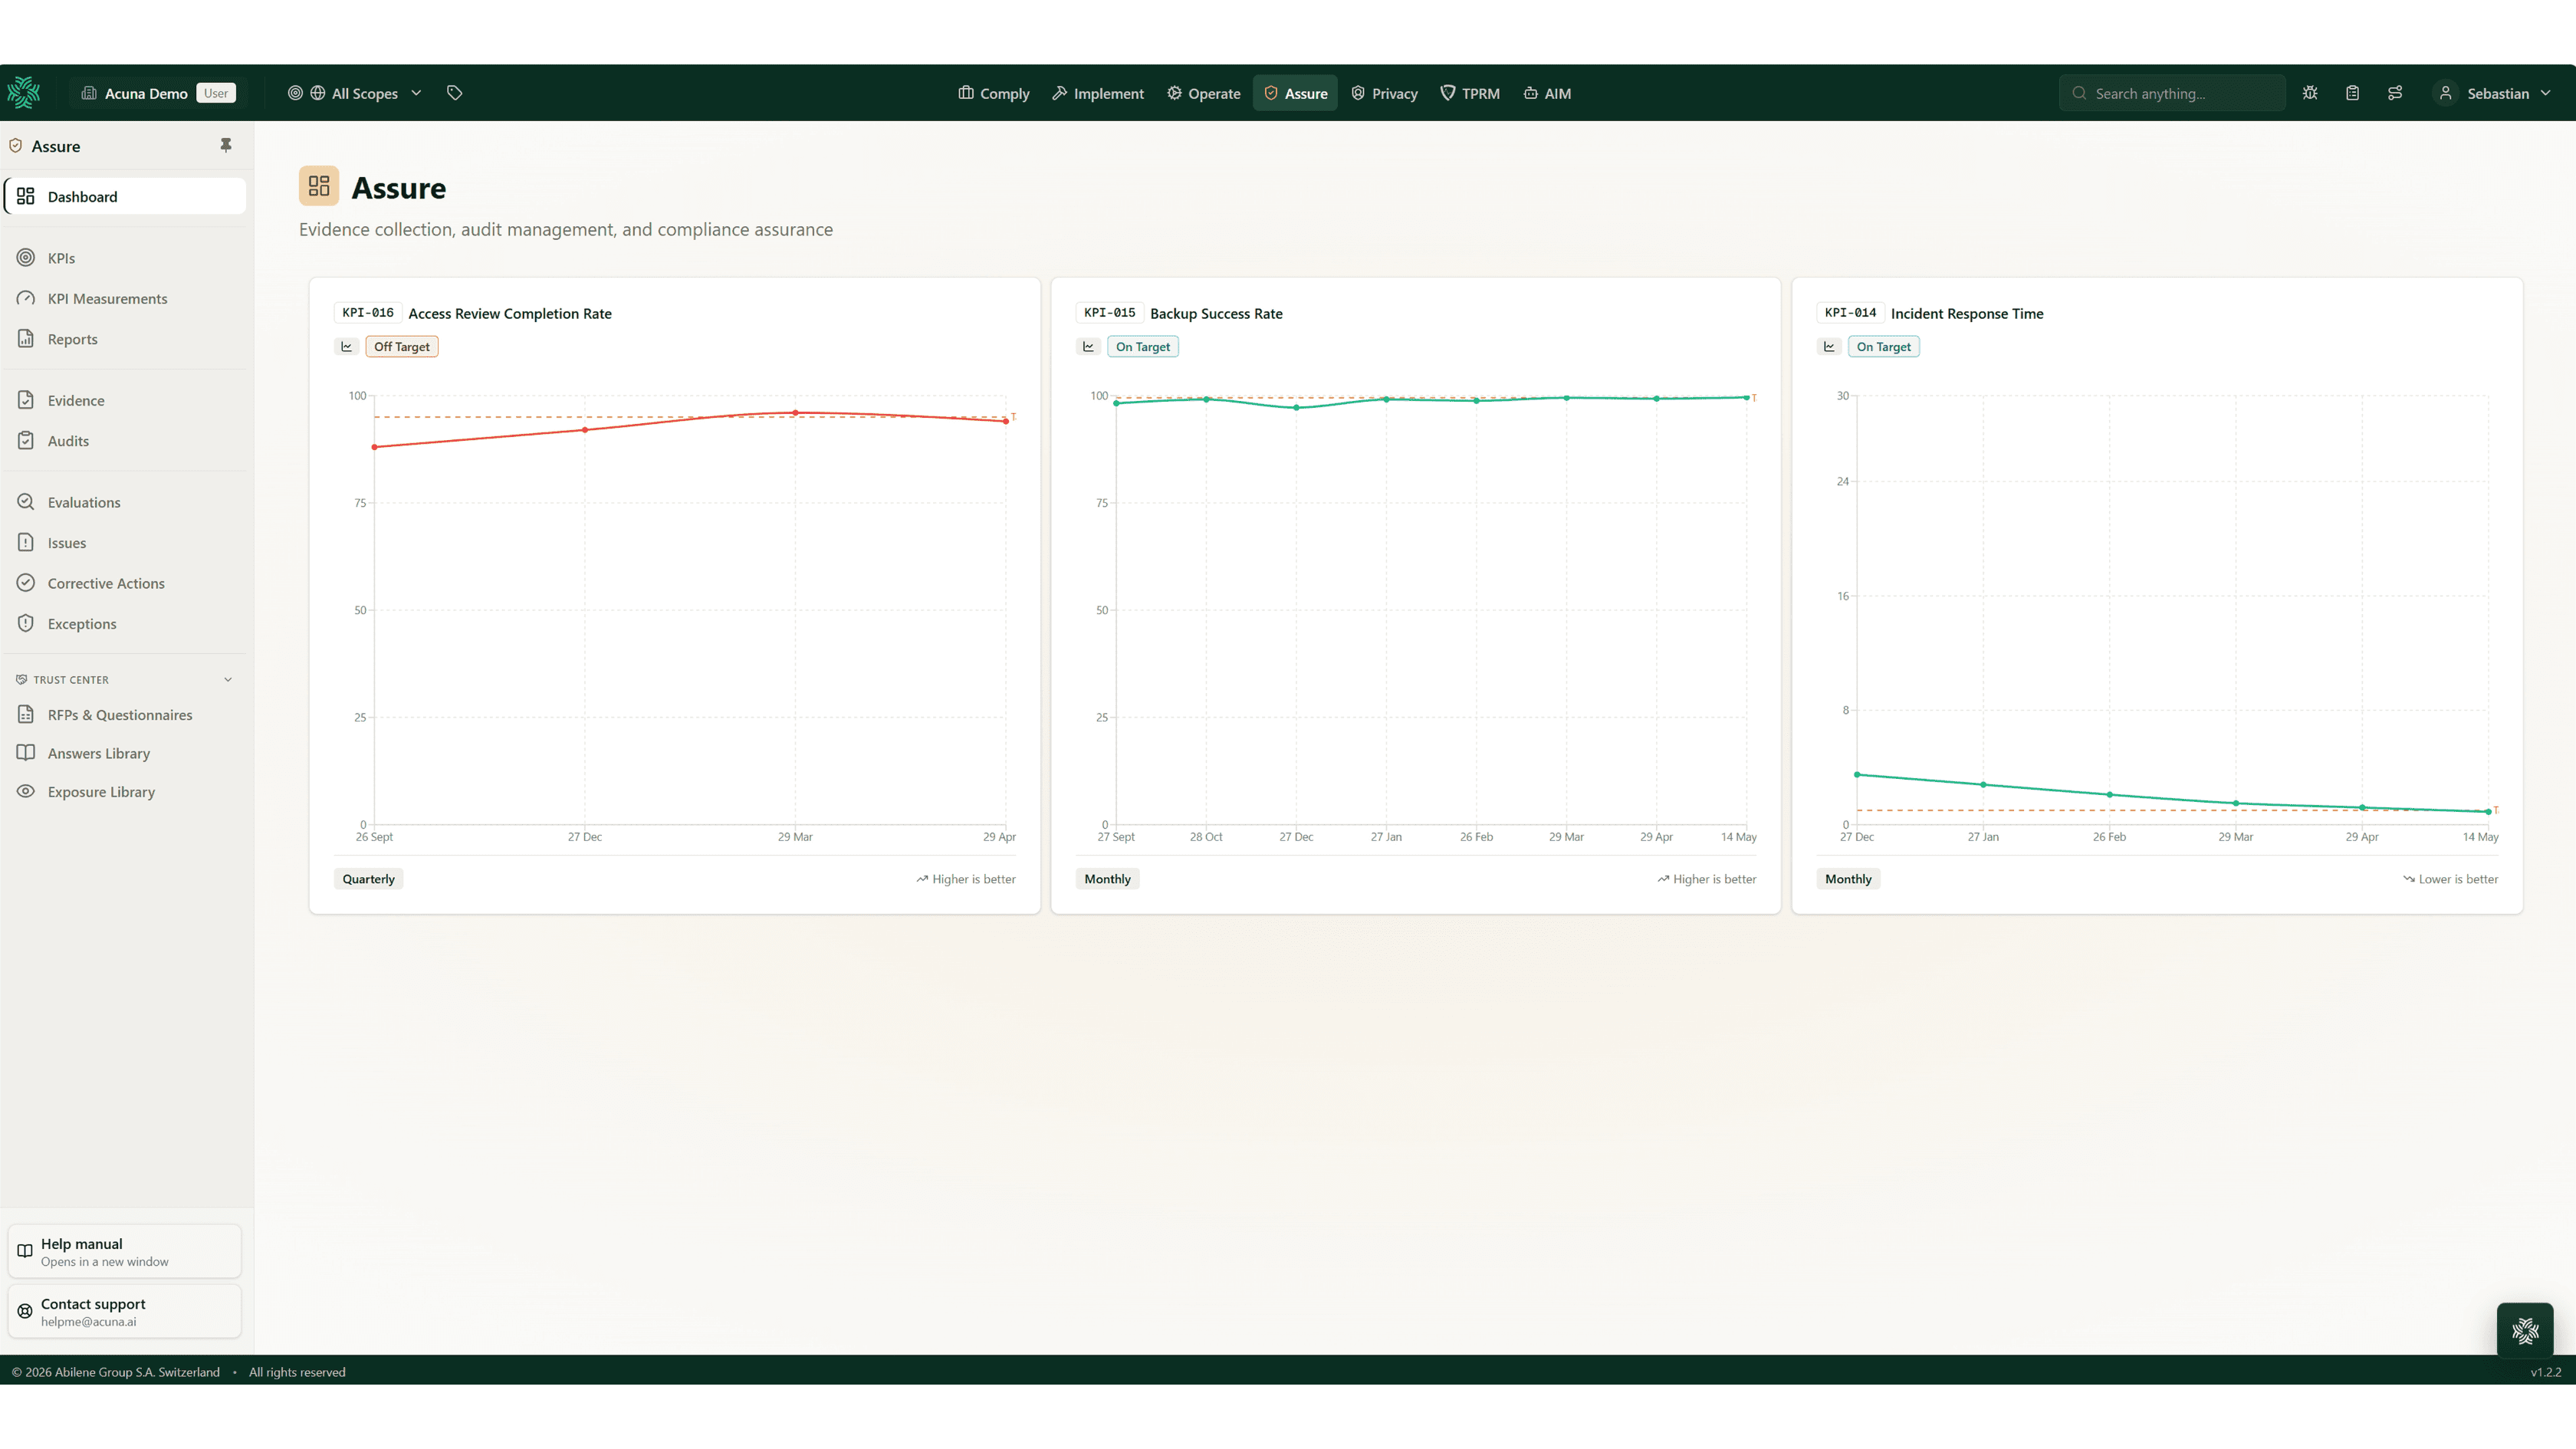
Task: Switch to the Implement module
Action: tap(1097, 93)
